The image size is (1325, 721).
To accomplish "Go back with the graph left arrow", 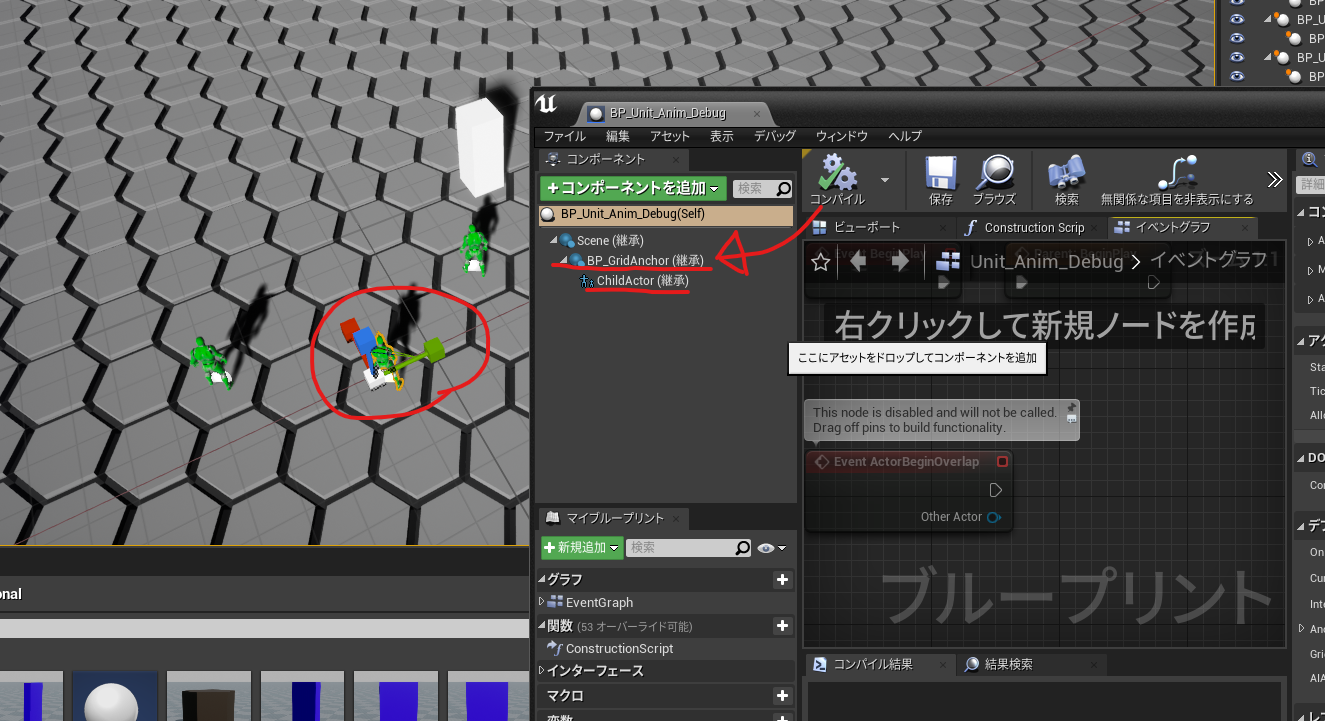I will tap(858, 262).
